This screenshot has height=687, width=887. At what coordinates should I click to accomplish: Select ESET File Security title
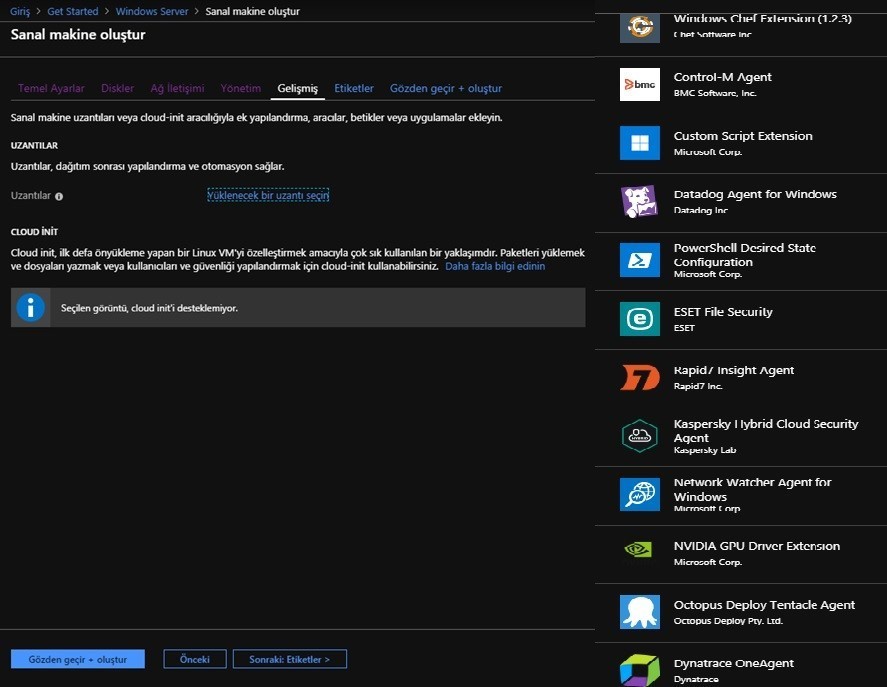[x=723, y=312]
